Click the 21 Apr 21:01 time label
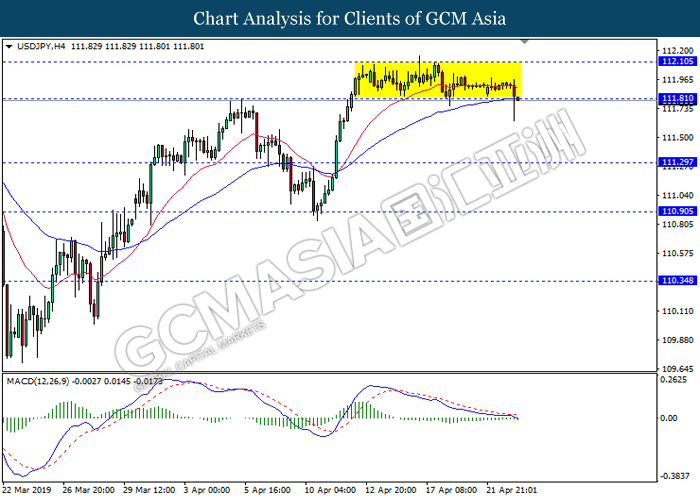The width and height of the screenshot is (700, 500). pyautogui.click(x=512, y=490)
